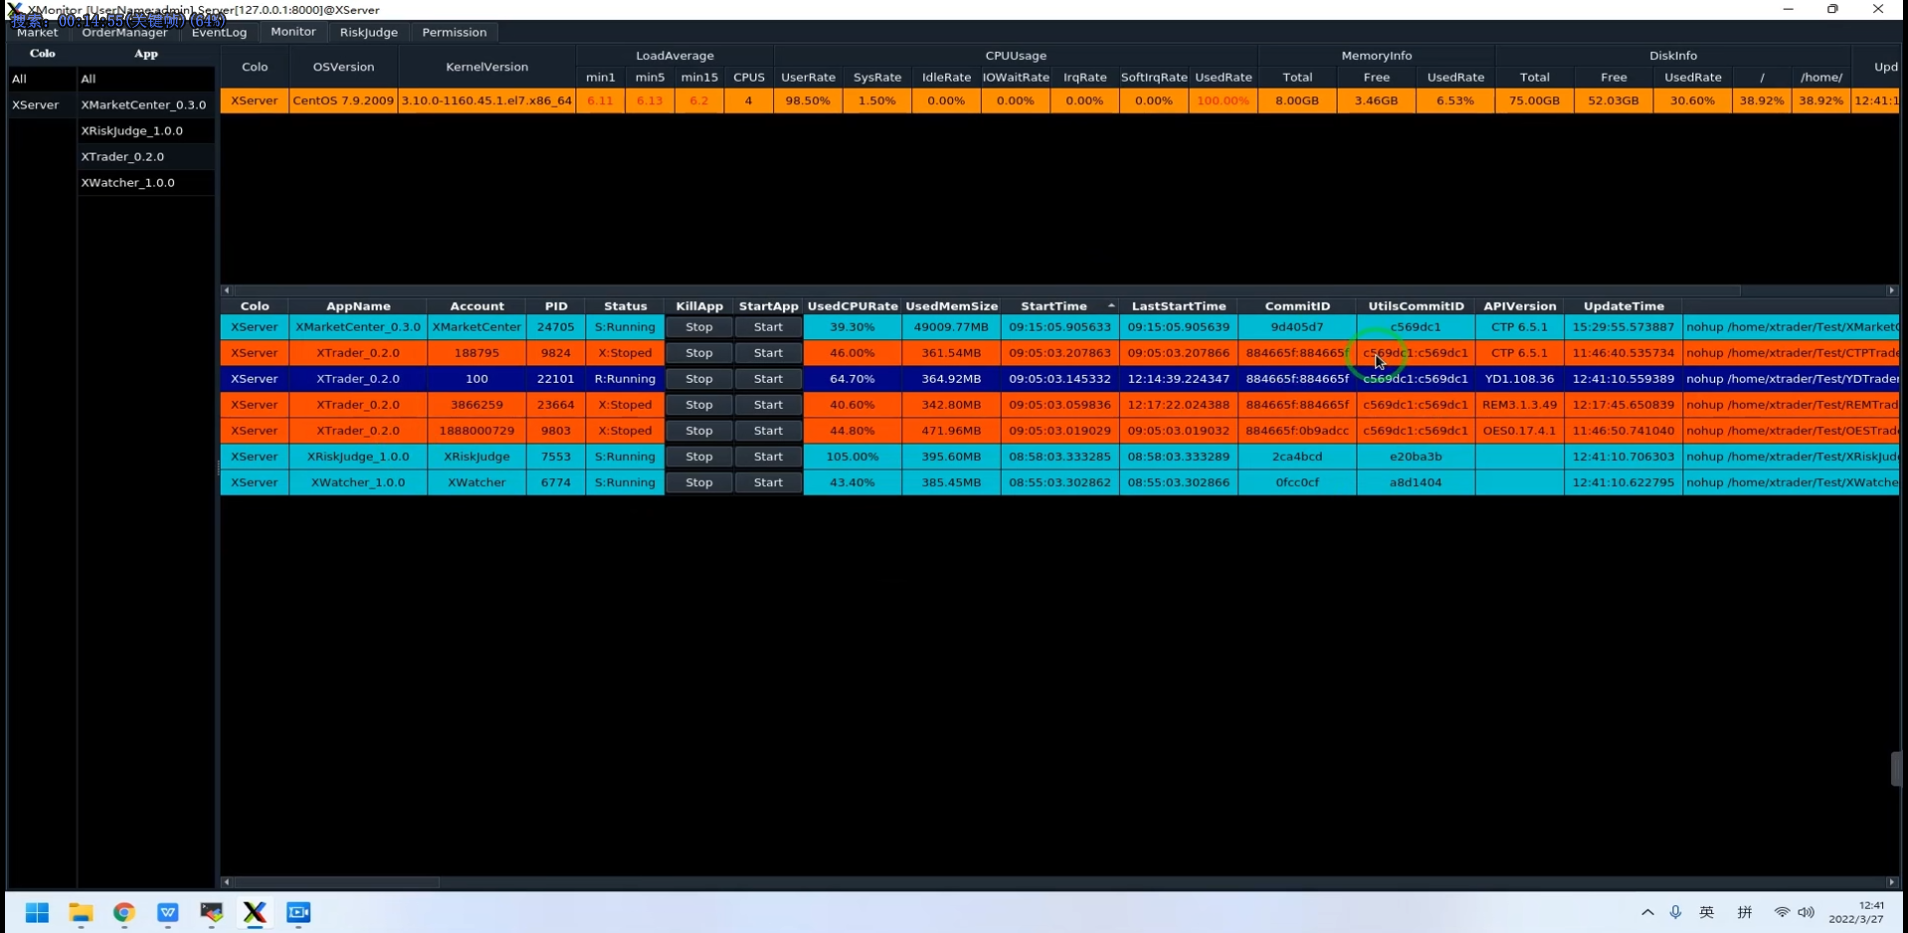The height and width of the screenshot is (933, 1908).
Task: Click the 100.00% UsedRate cell
Action: [1223, 101]
